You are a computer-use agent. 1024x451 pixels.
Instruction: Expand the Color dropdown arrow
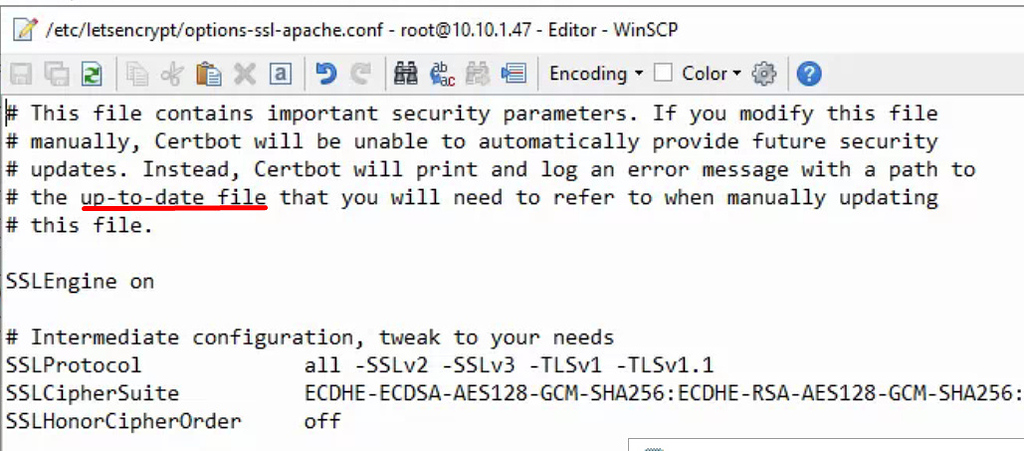click(737, 74)
